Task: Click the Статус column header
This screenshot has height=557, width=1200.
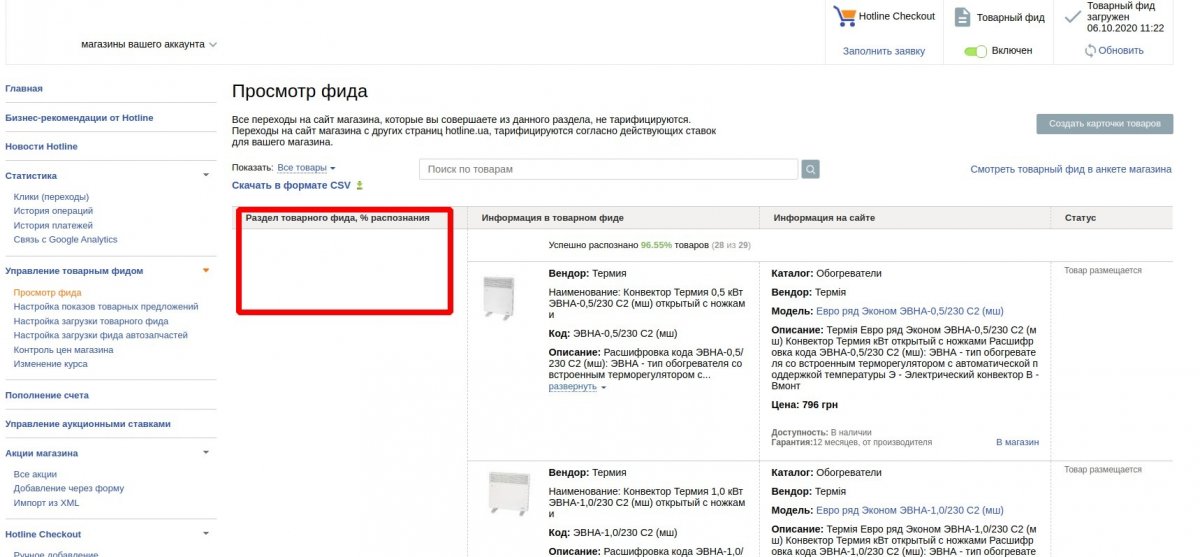Action: click(x=1081, y=217)
